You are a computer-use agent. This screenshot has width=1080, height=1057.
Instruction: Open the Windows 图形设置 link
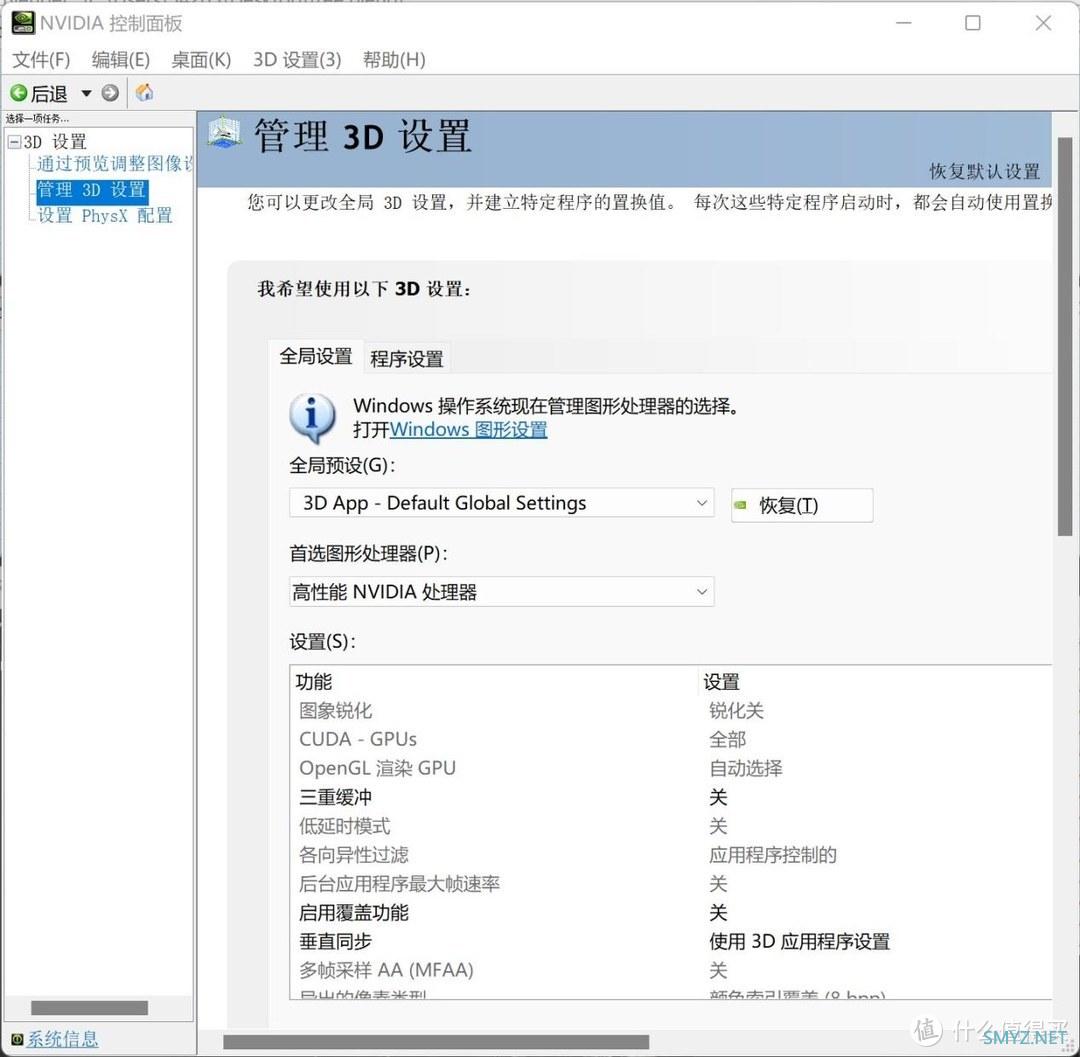[x=468, y=430]
